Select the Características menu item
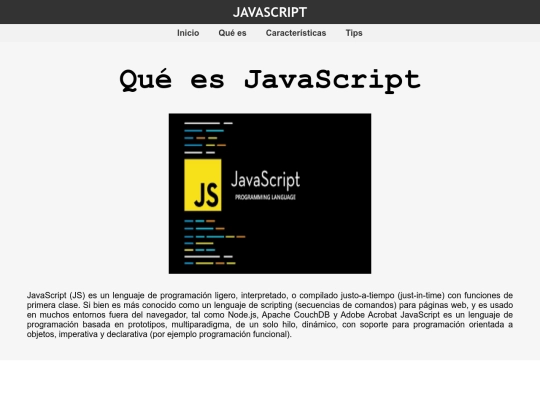The width and height of the screenshot is (540, 405). [x=296, y=33]
